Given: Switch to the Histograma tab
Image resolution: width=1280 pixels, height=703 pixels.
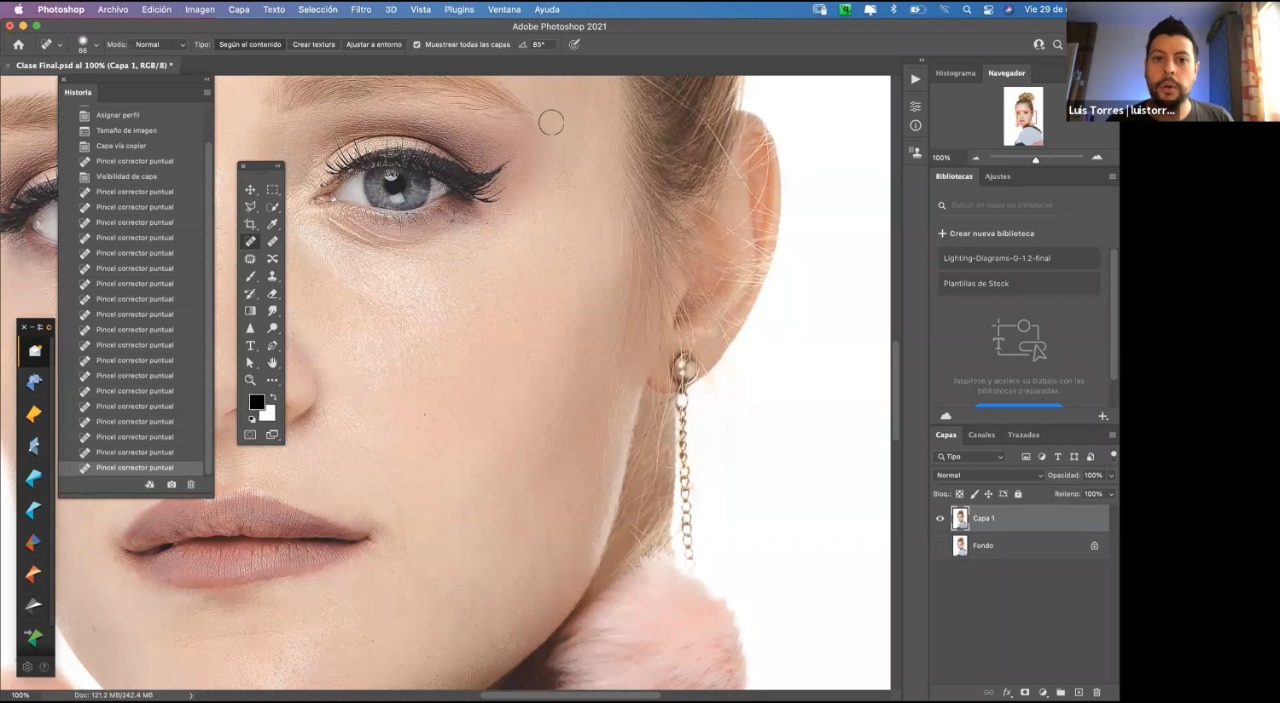Looking at the screenshot, I should [955, 73].
